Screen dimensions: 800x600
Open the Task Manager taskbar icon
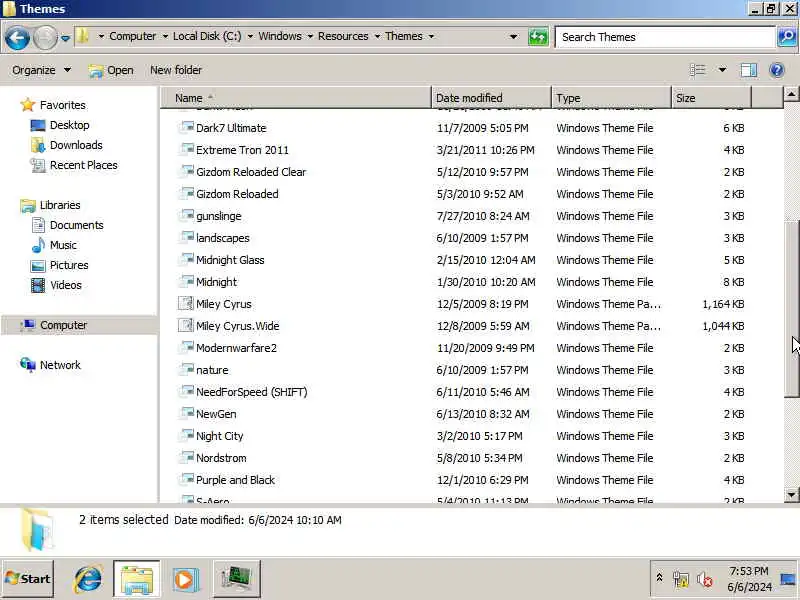236,579
